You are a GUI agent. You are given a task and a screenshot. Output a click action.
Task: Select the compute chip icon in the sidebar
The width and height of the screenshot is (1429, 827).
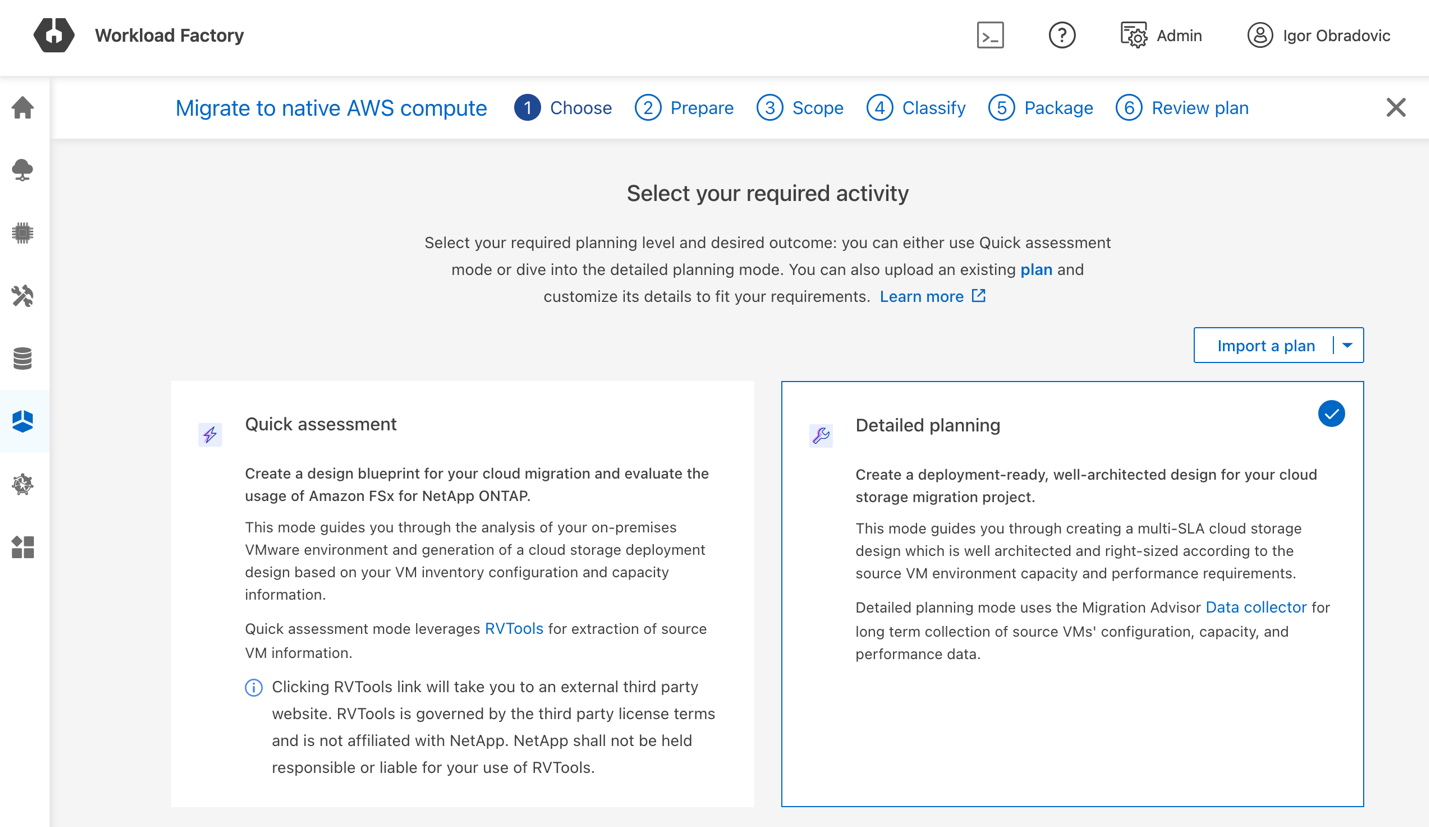tap(22, 232)
